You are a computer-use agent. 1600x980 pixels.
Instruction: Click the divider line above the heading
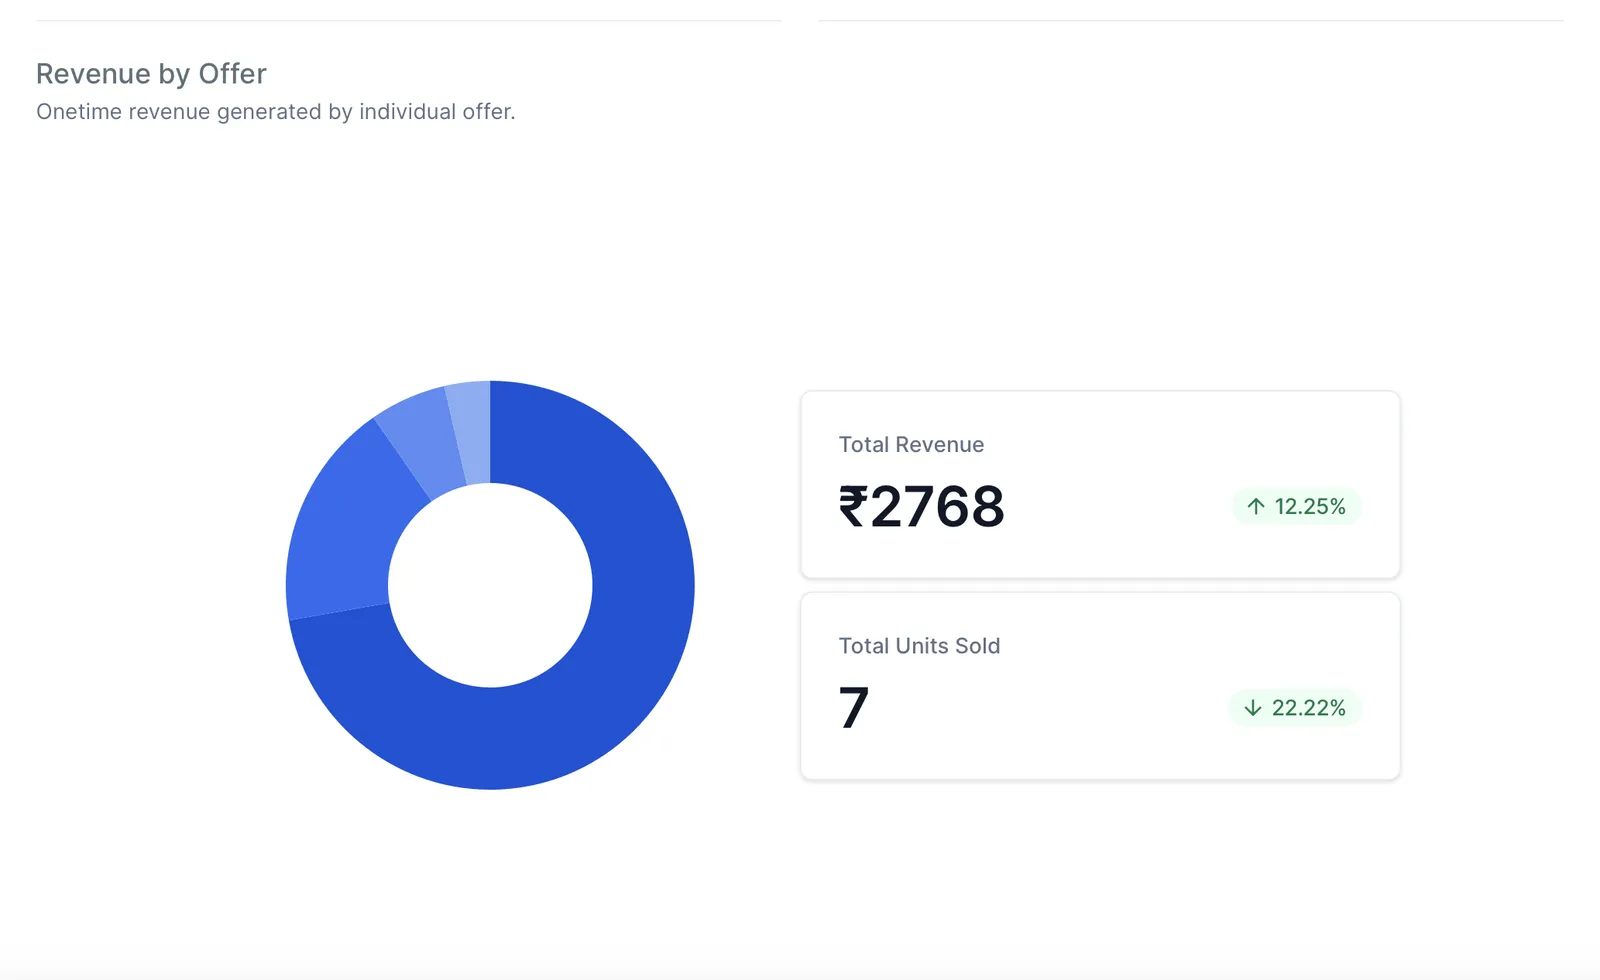click(408, 20)
